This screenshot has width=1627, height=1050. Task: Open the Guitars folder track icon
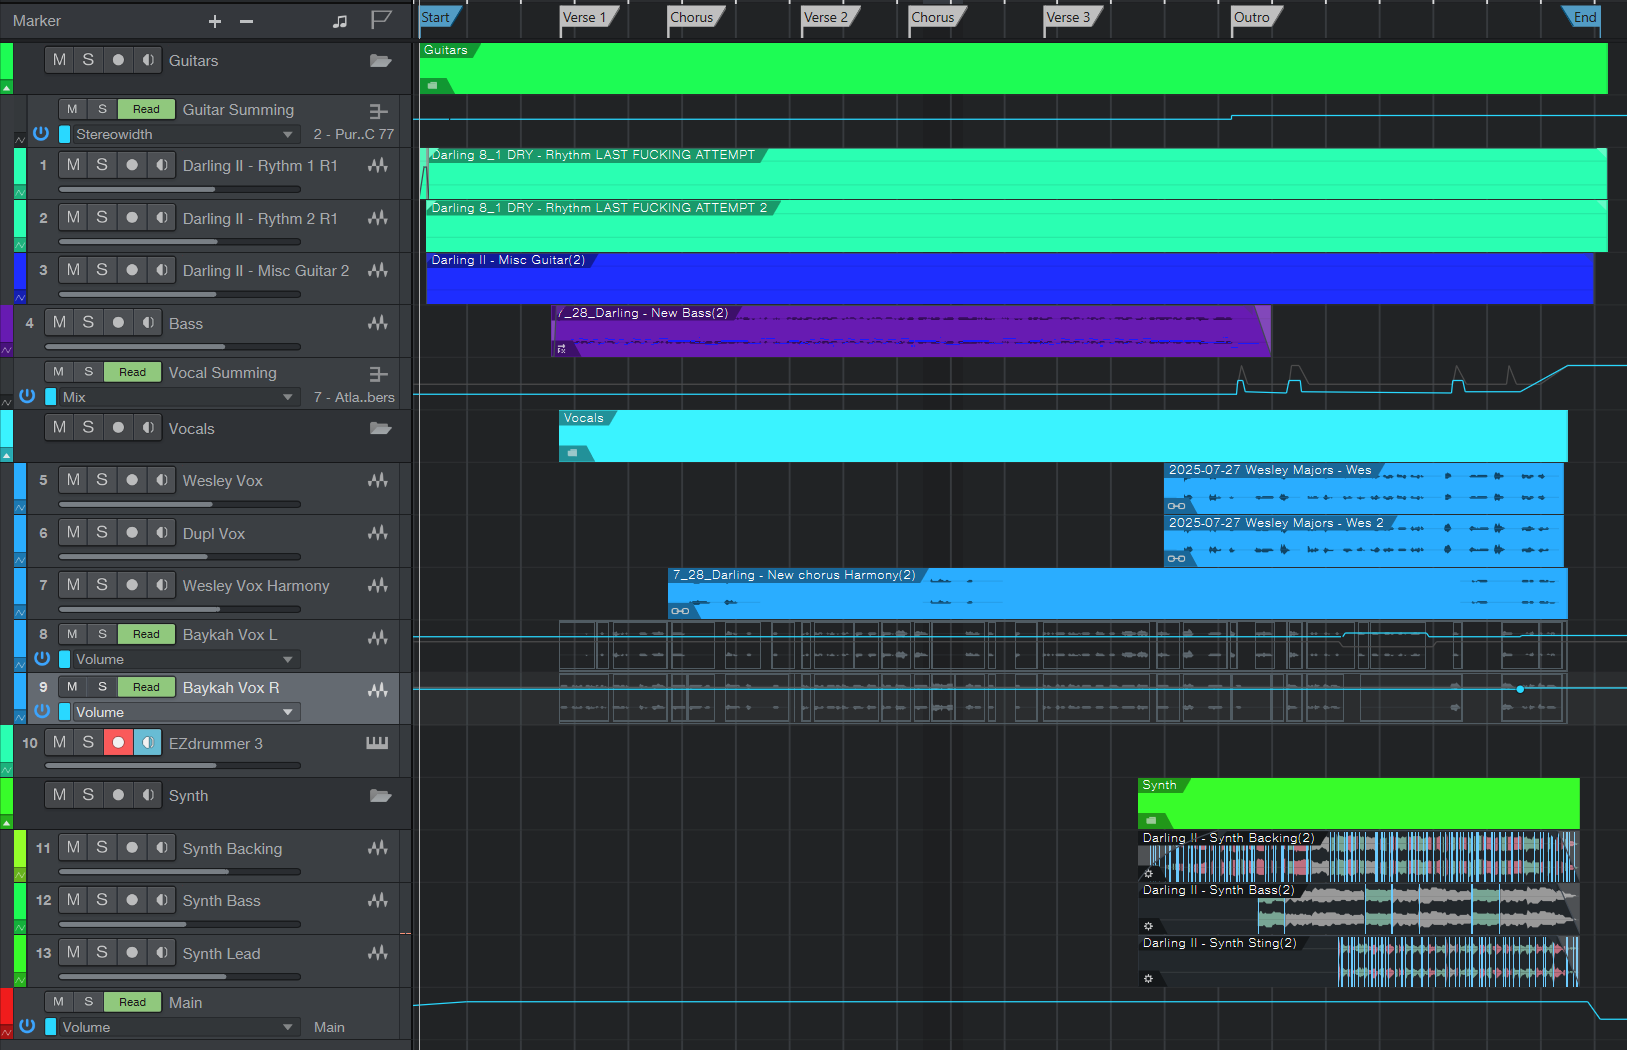[380, 61]
